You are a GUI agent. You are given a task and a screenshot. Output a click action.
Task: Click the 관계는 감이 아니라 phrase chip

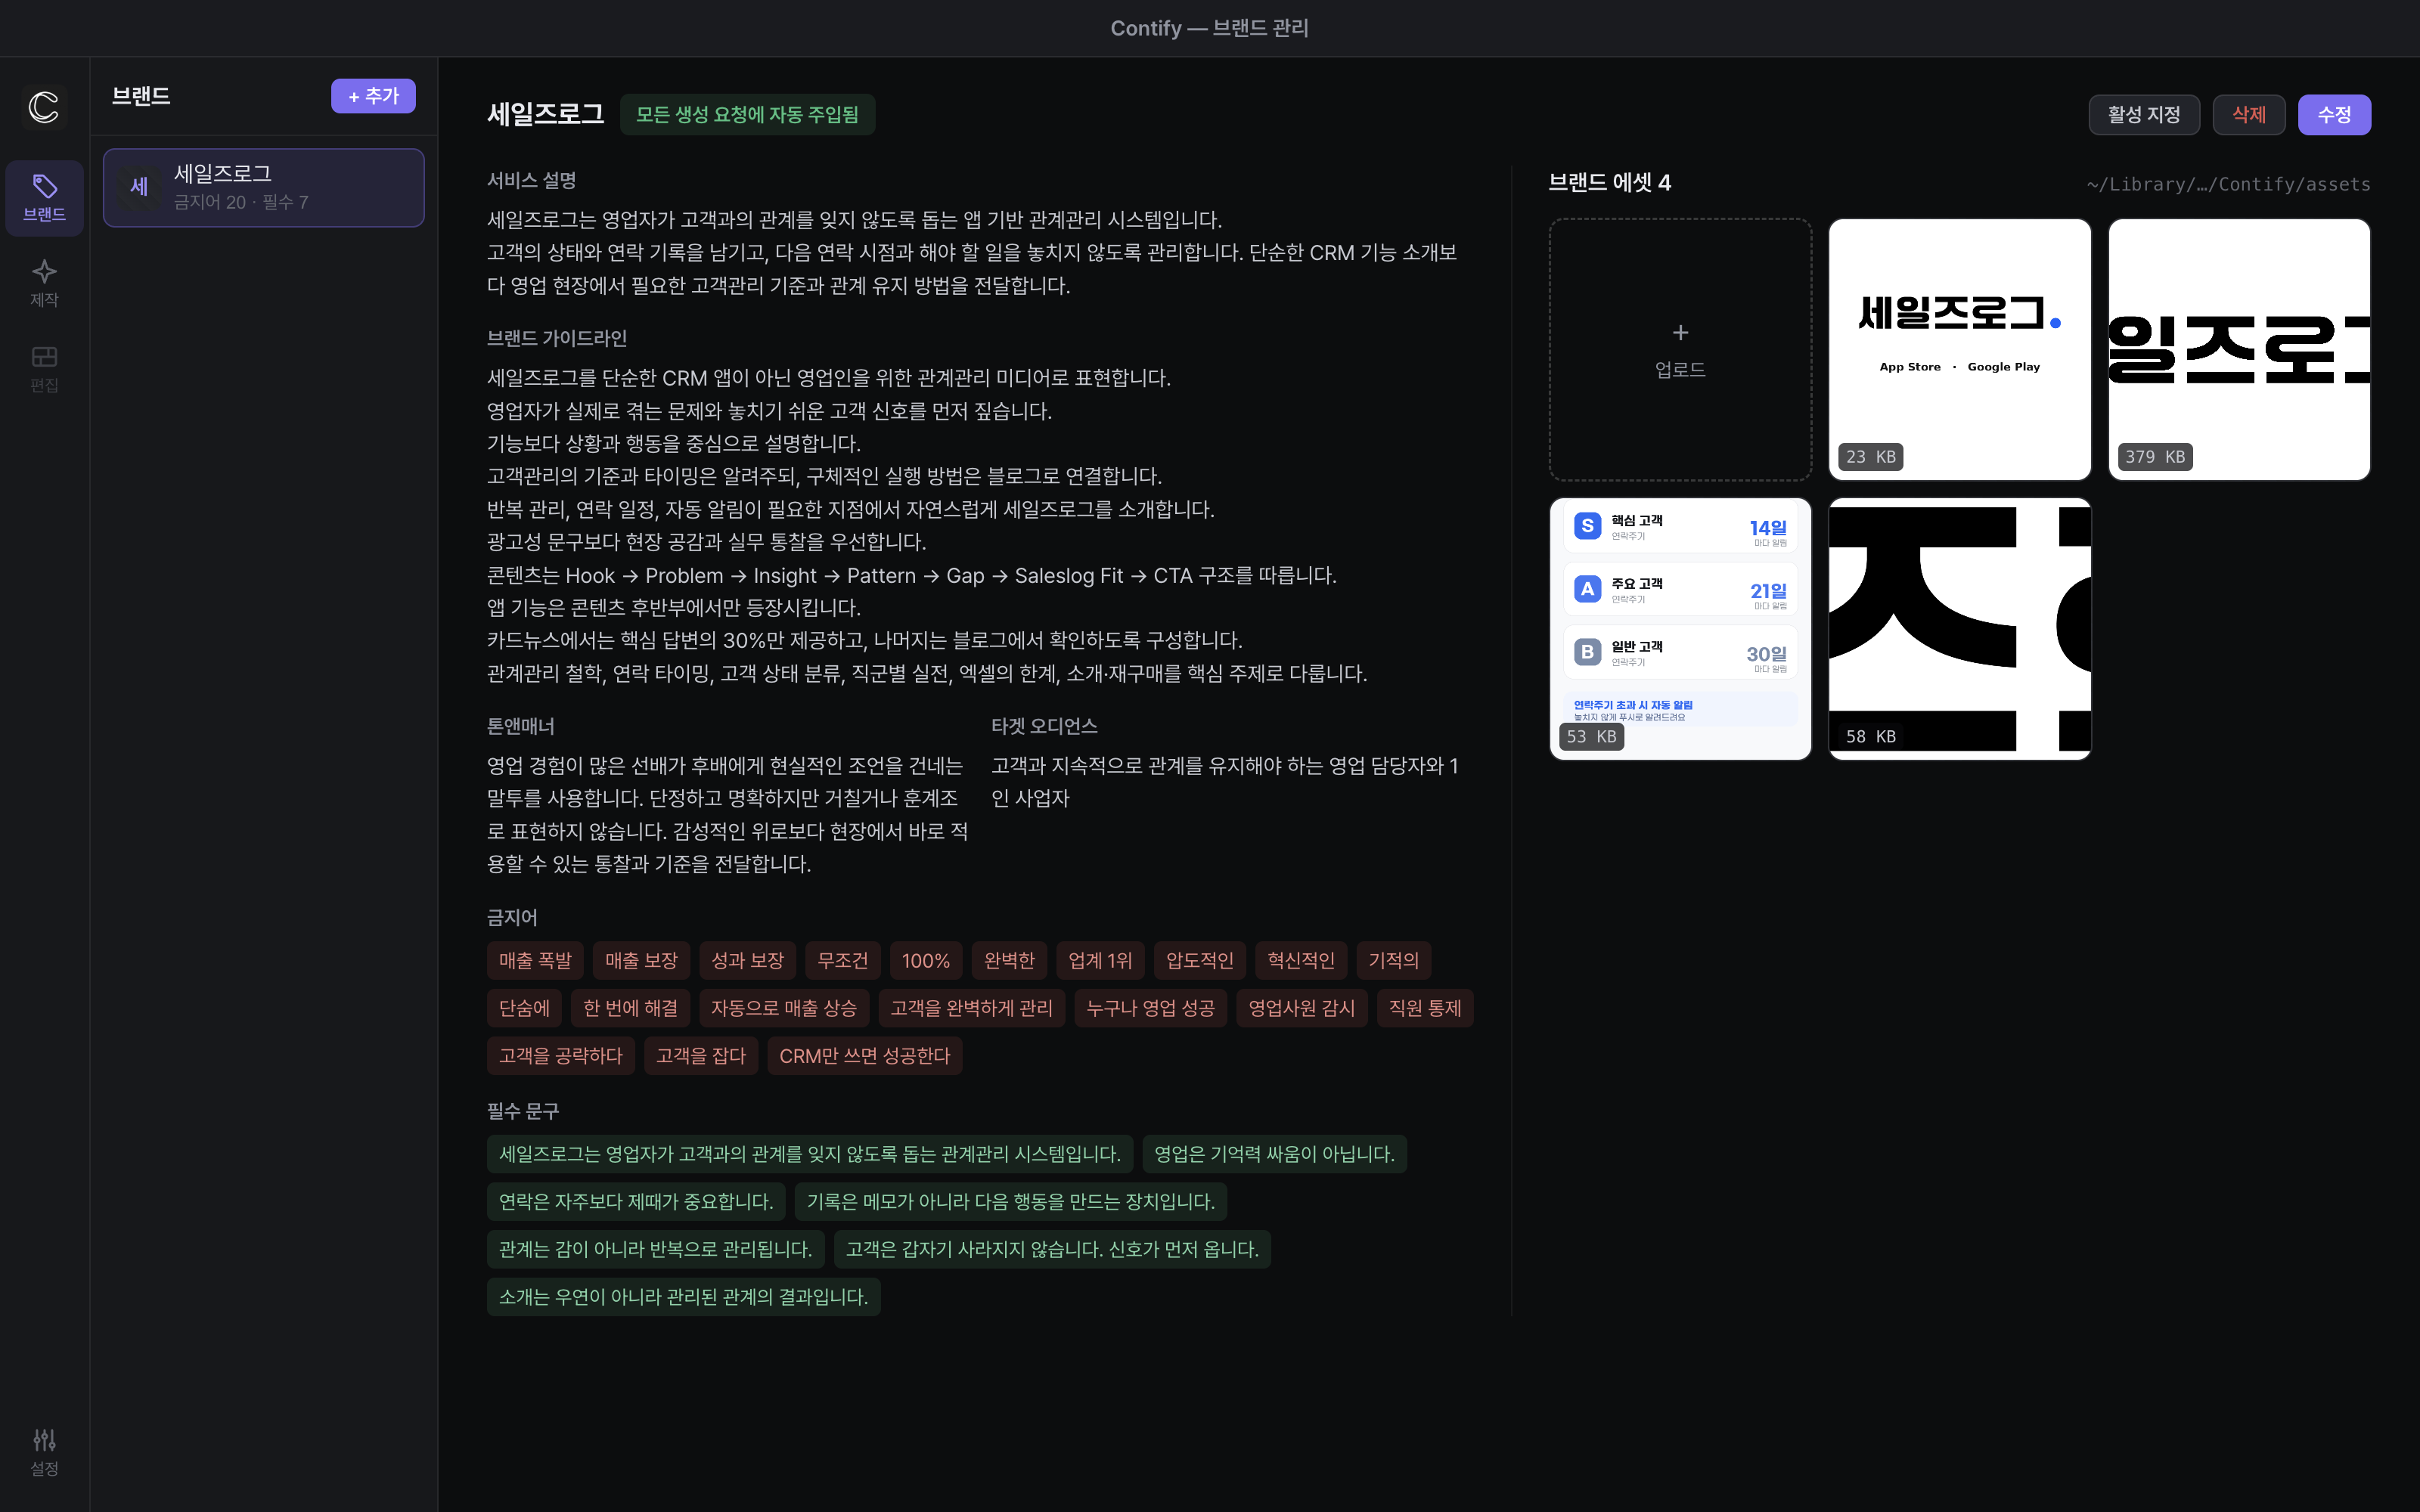pyautogui.click(x=655, y=1249)
